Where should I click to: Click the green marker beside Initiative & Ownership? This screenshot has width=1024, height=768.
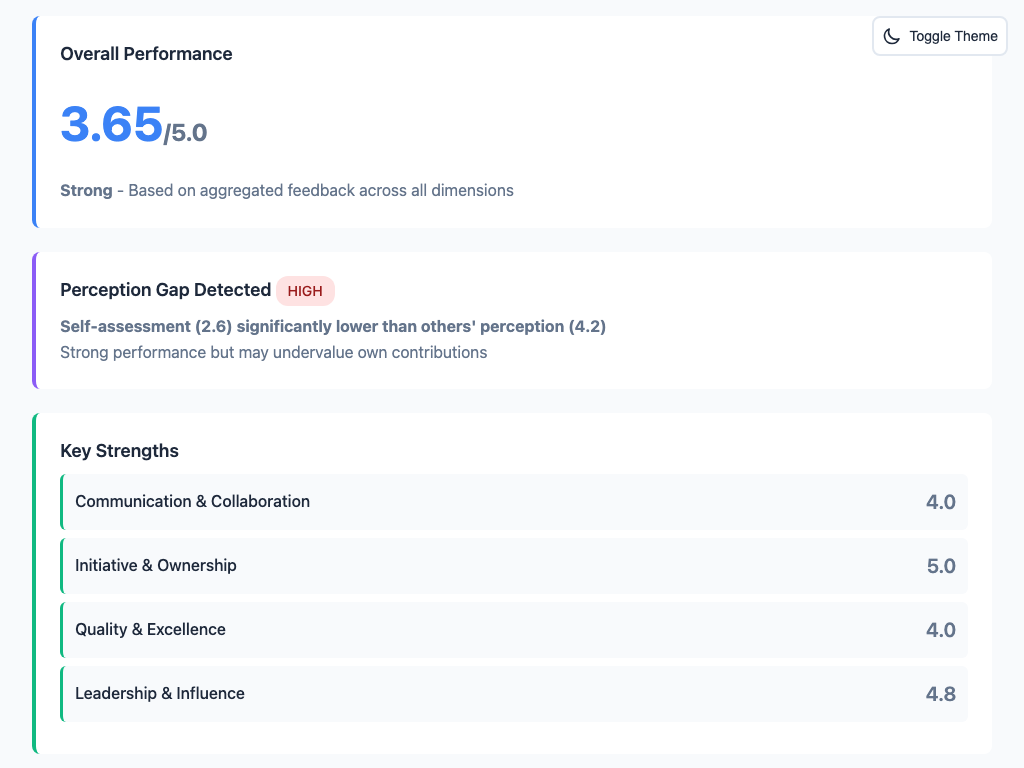point(63,566)
